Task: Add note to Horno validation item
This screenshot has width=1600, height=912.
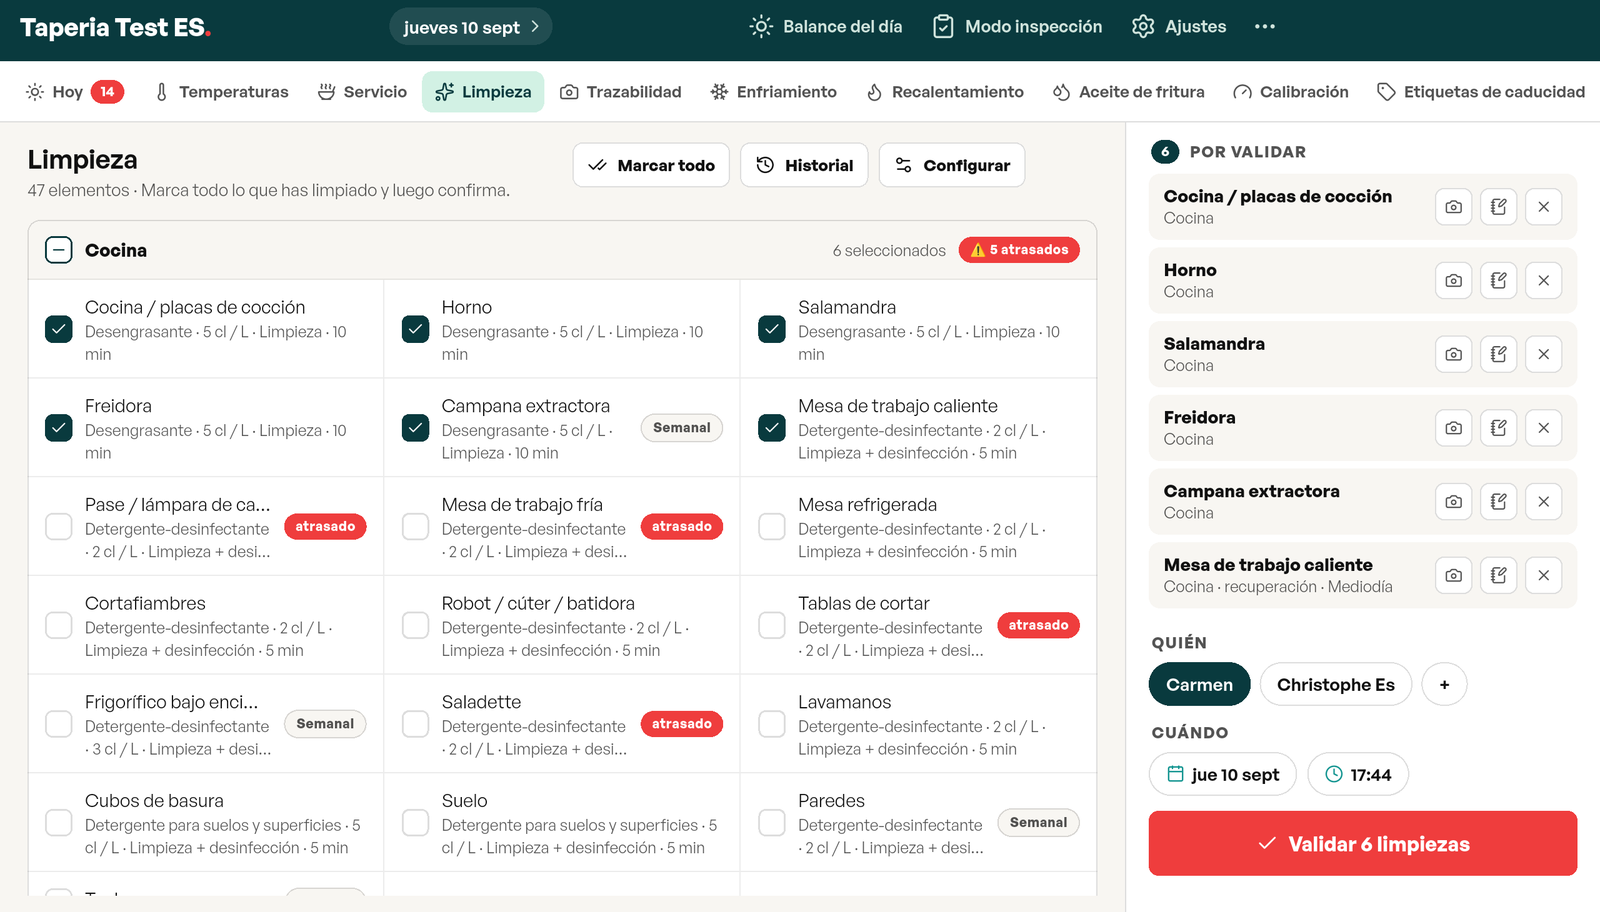Action: (x=1499, y=281)
